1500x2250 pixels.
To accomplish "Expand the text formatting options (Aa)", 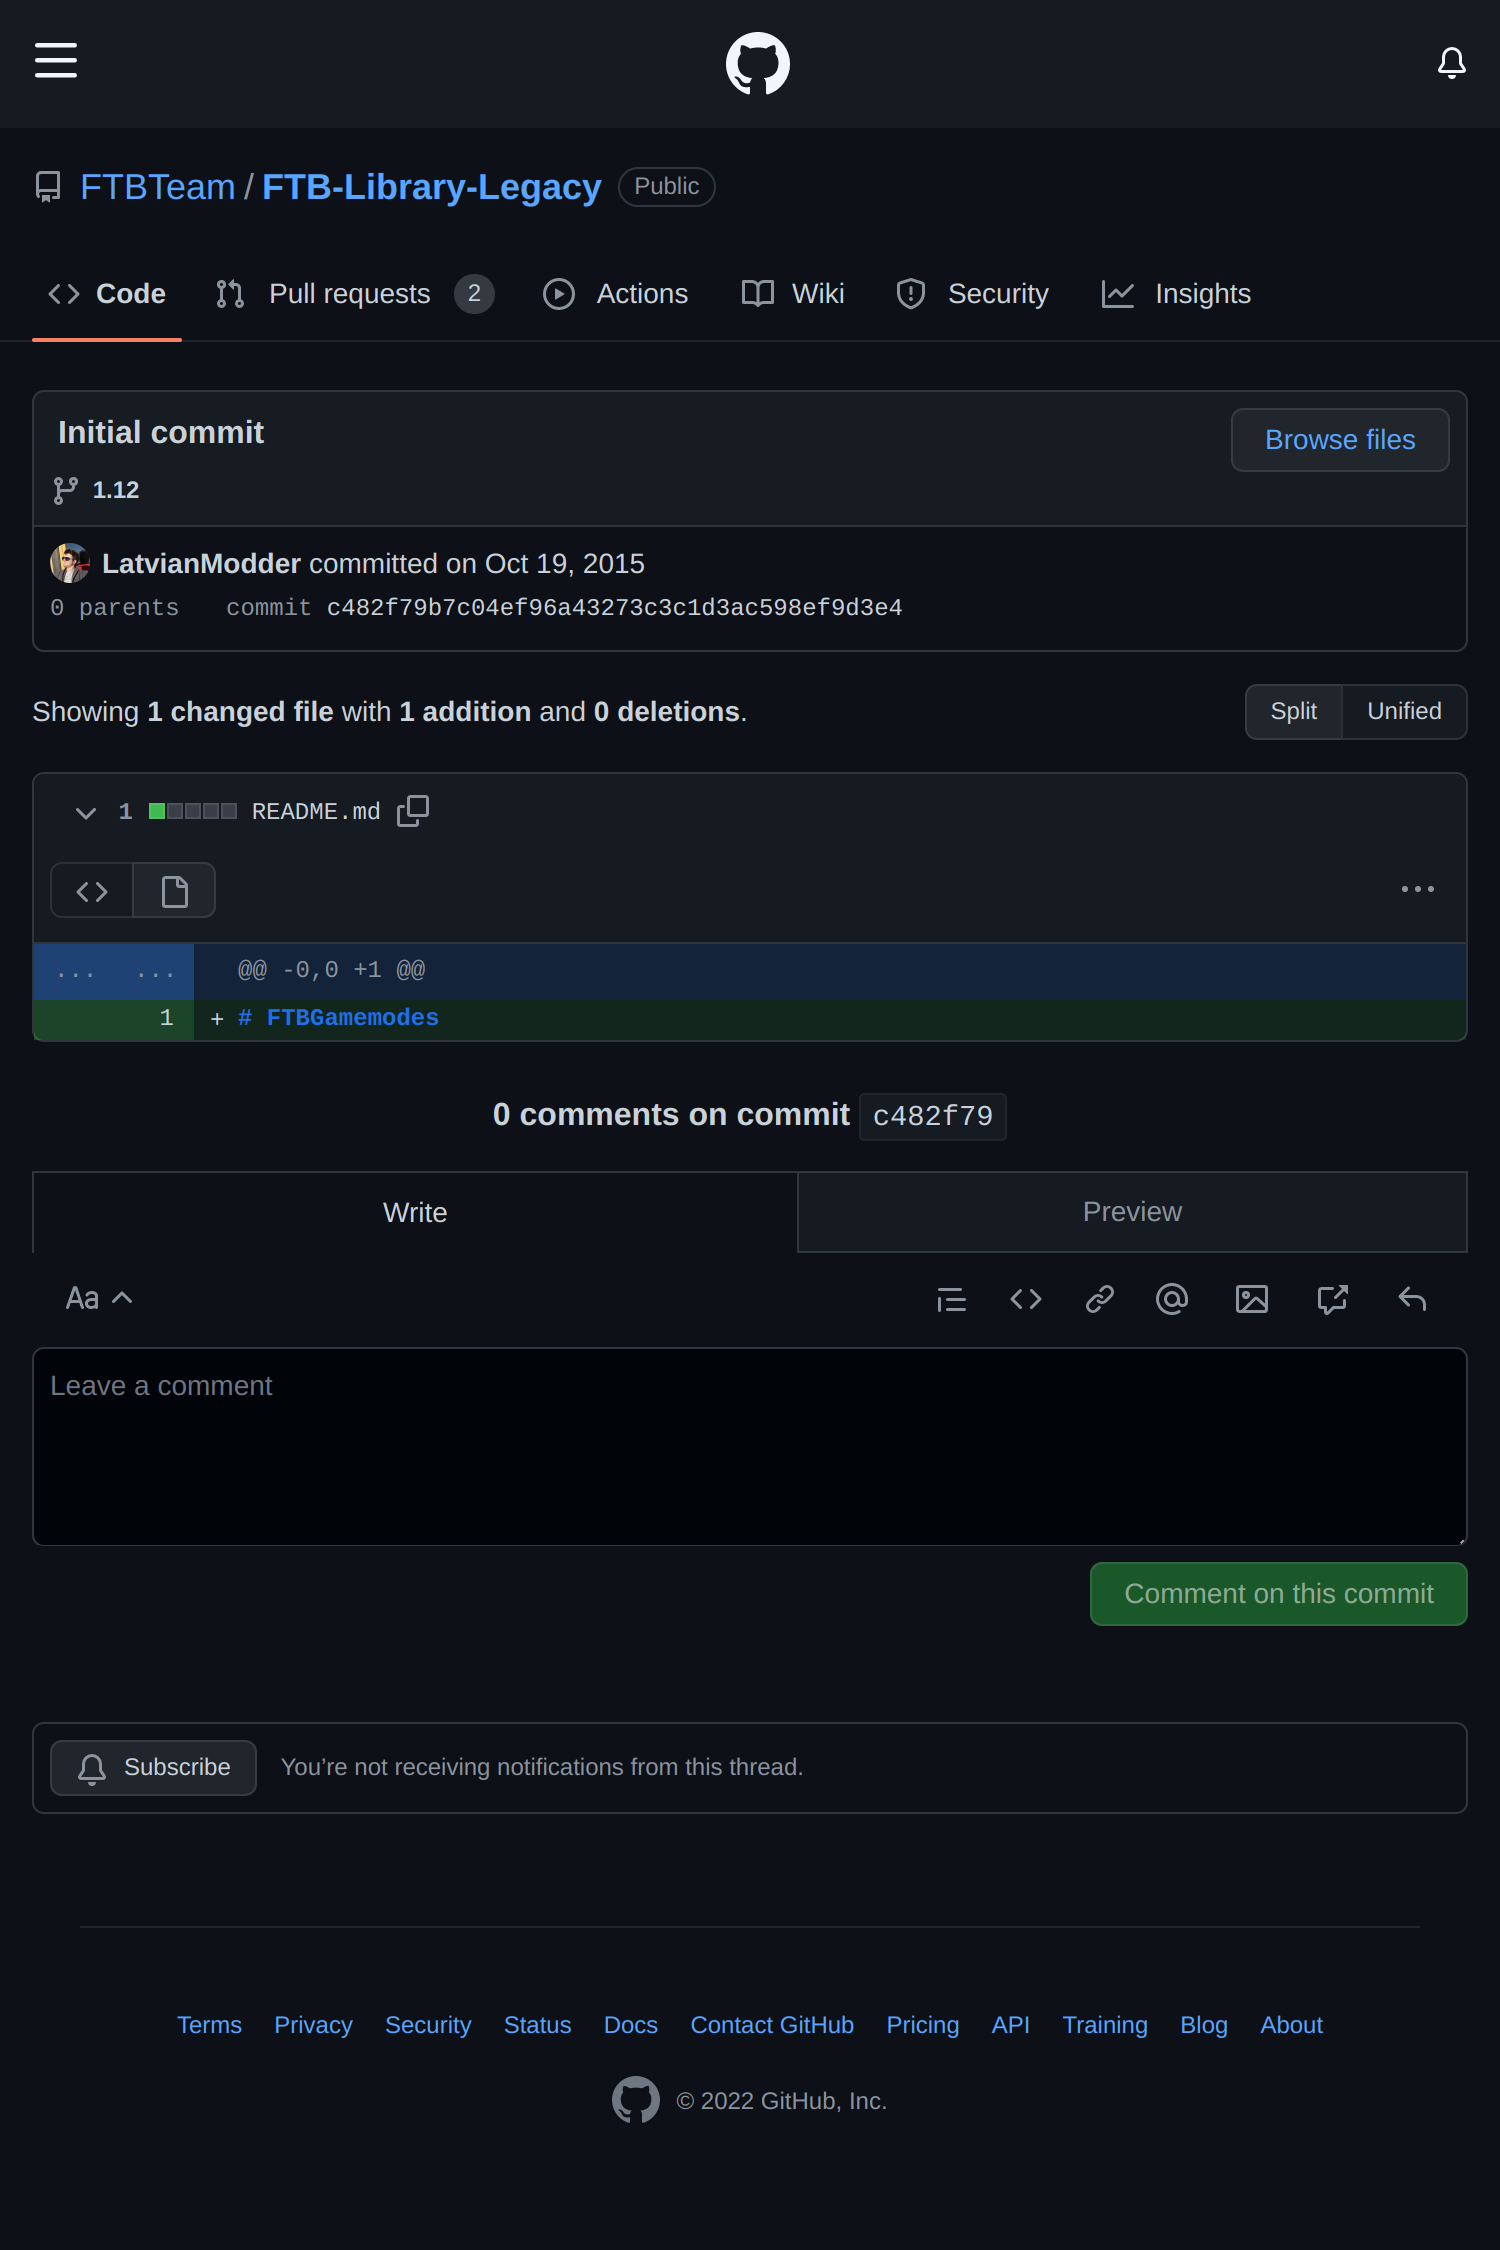I will coord(98,1298).
